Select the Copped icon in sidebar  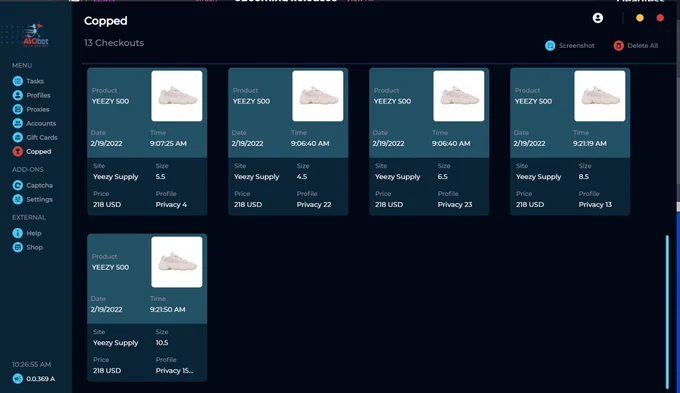(18, 151)
